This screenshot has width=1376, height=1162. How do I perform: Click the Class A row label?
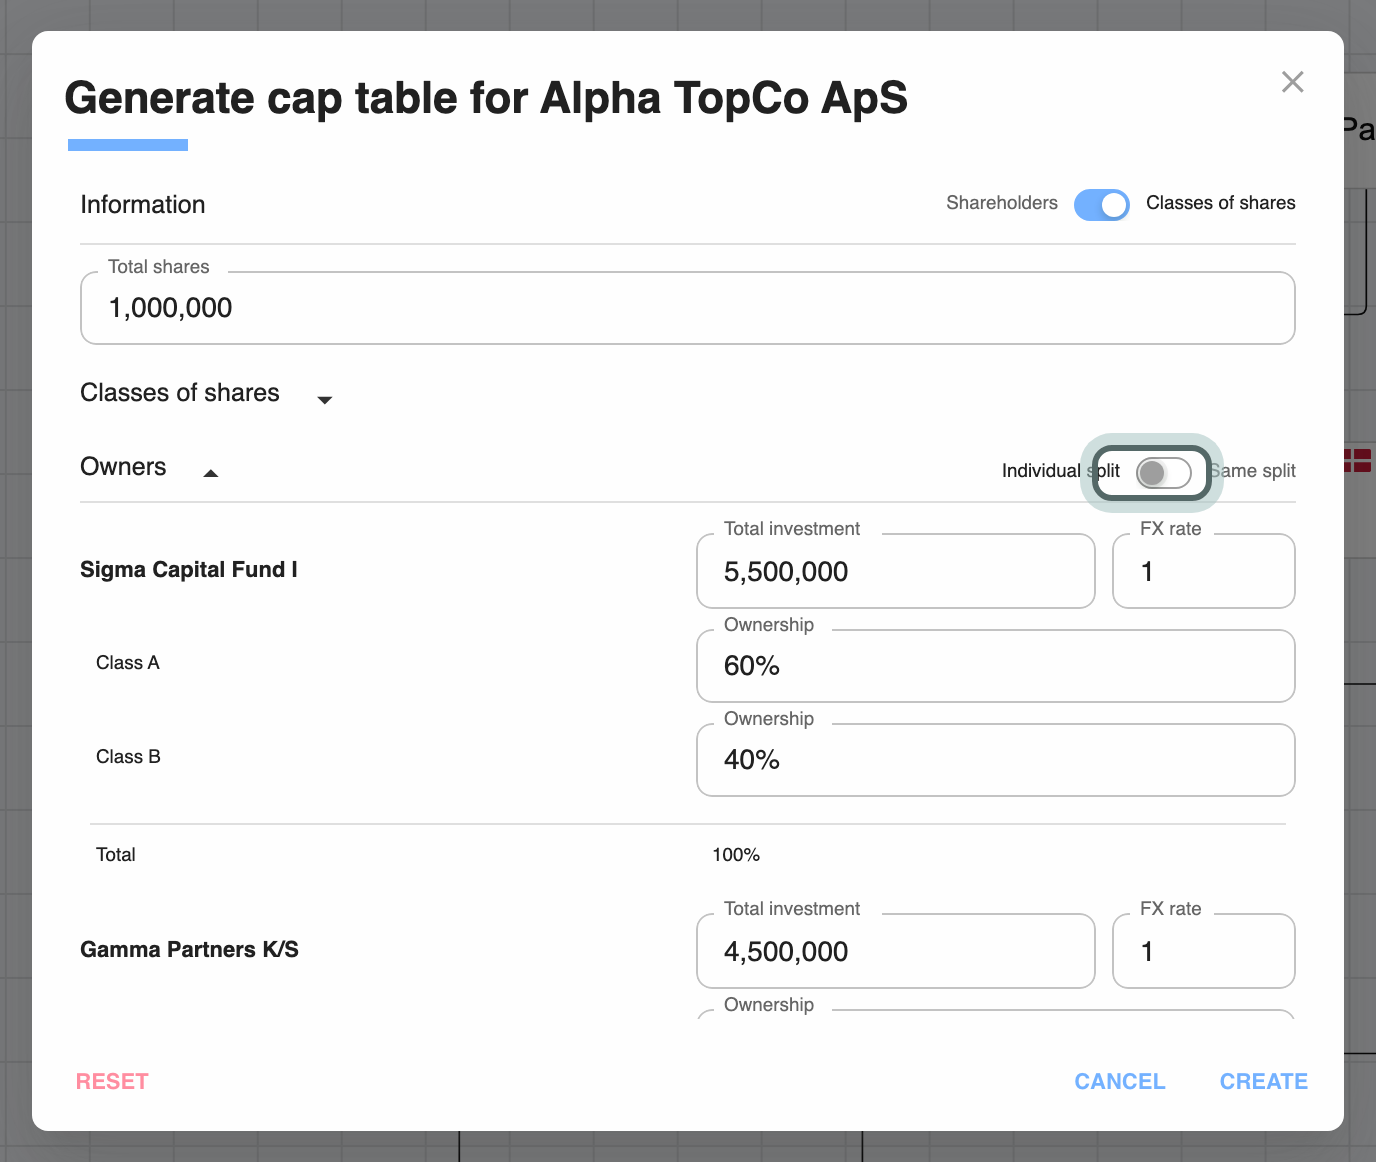(128, 663)
